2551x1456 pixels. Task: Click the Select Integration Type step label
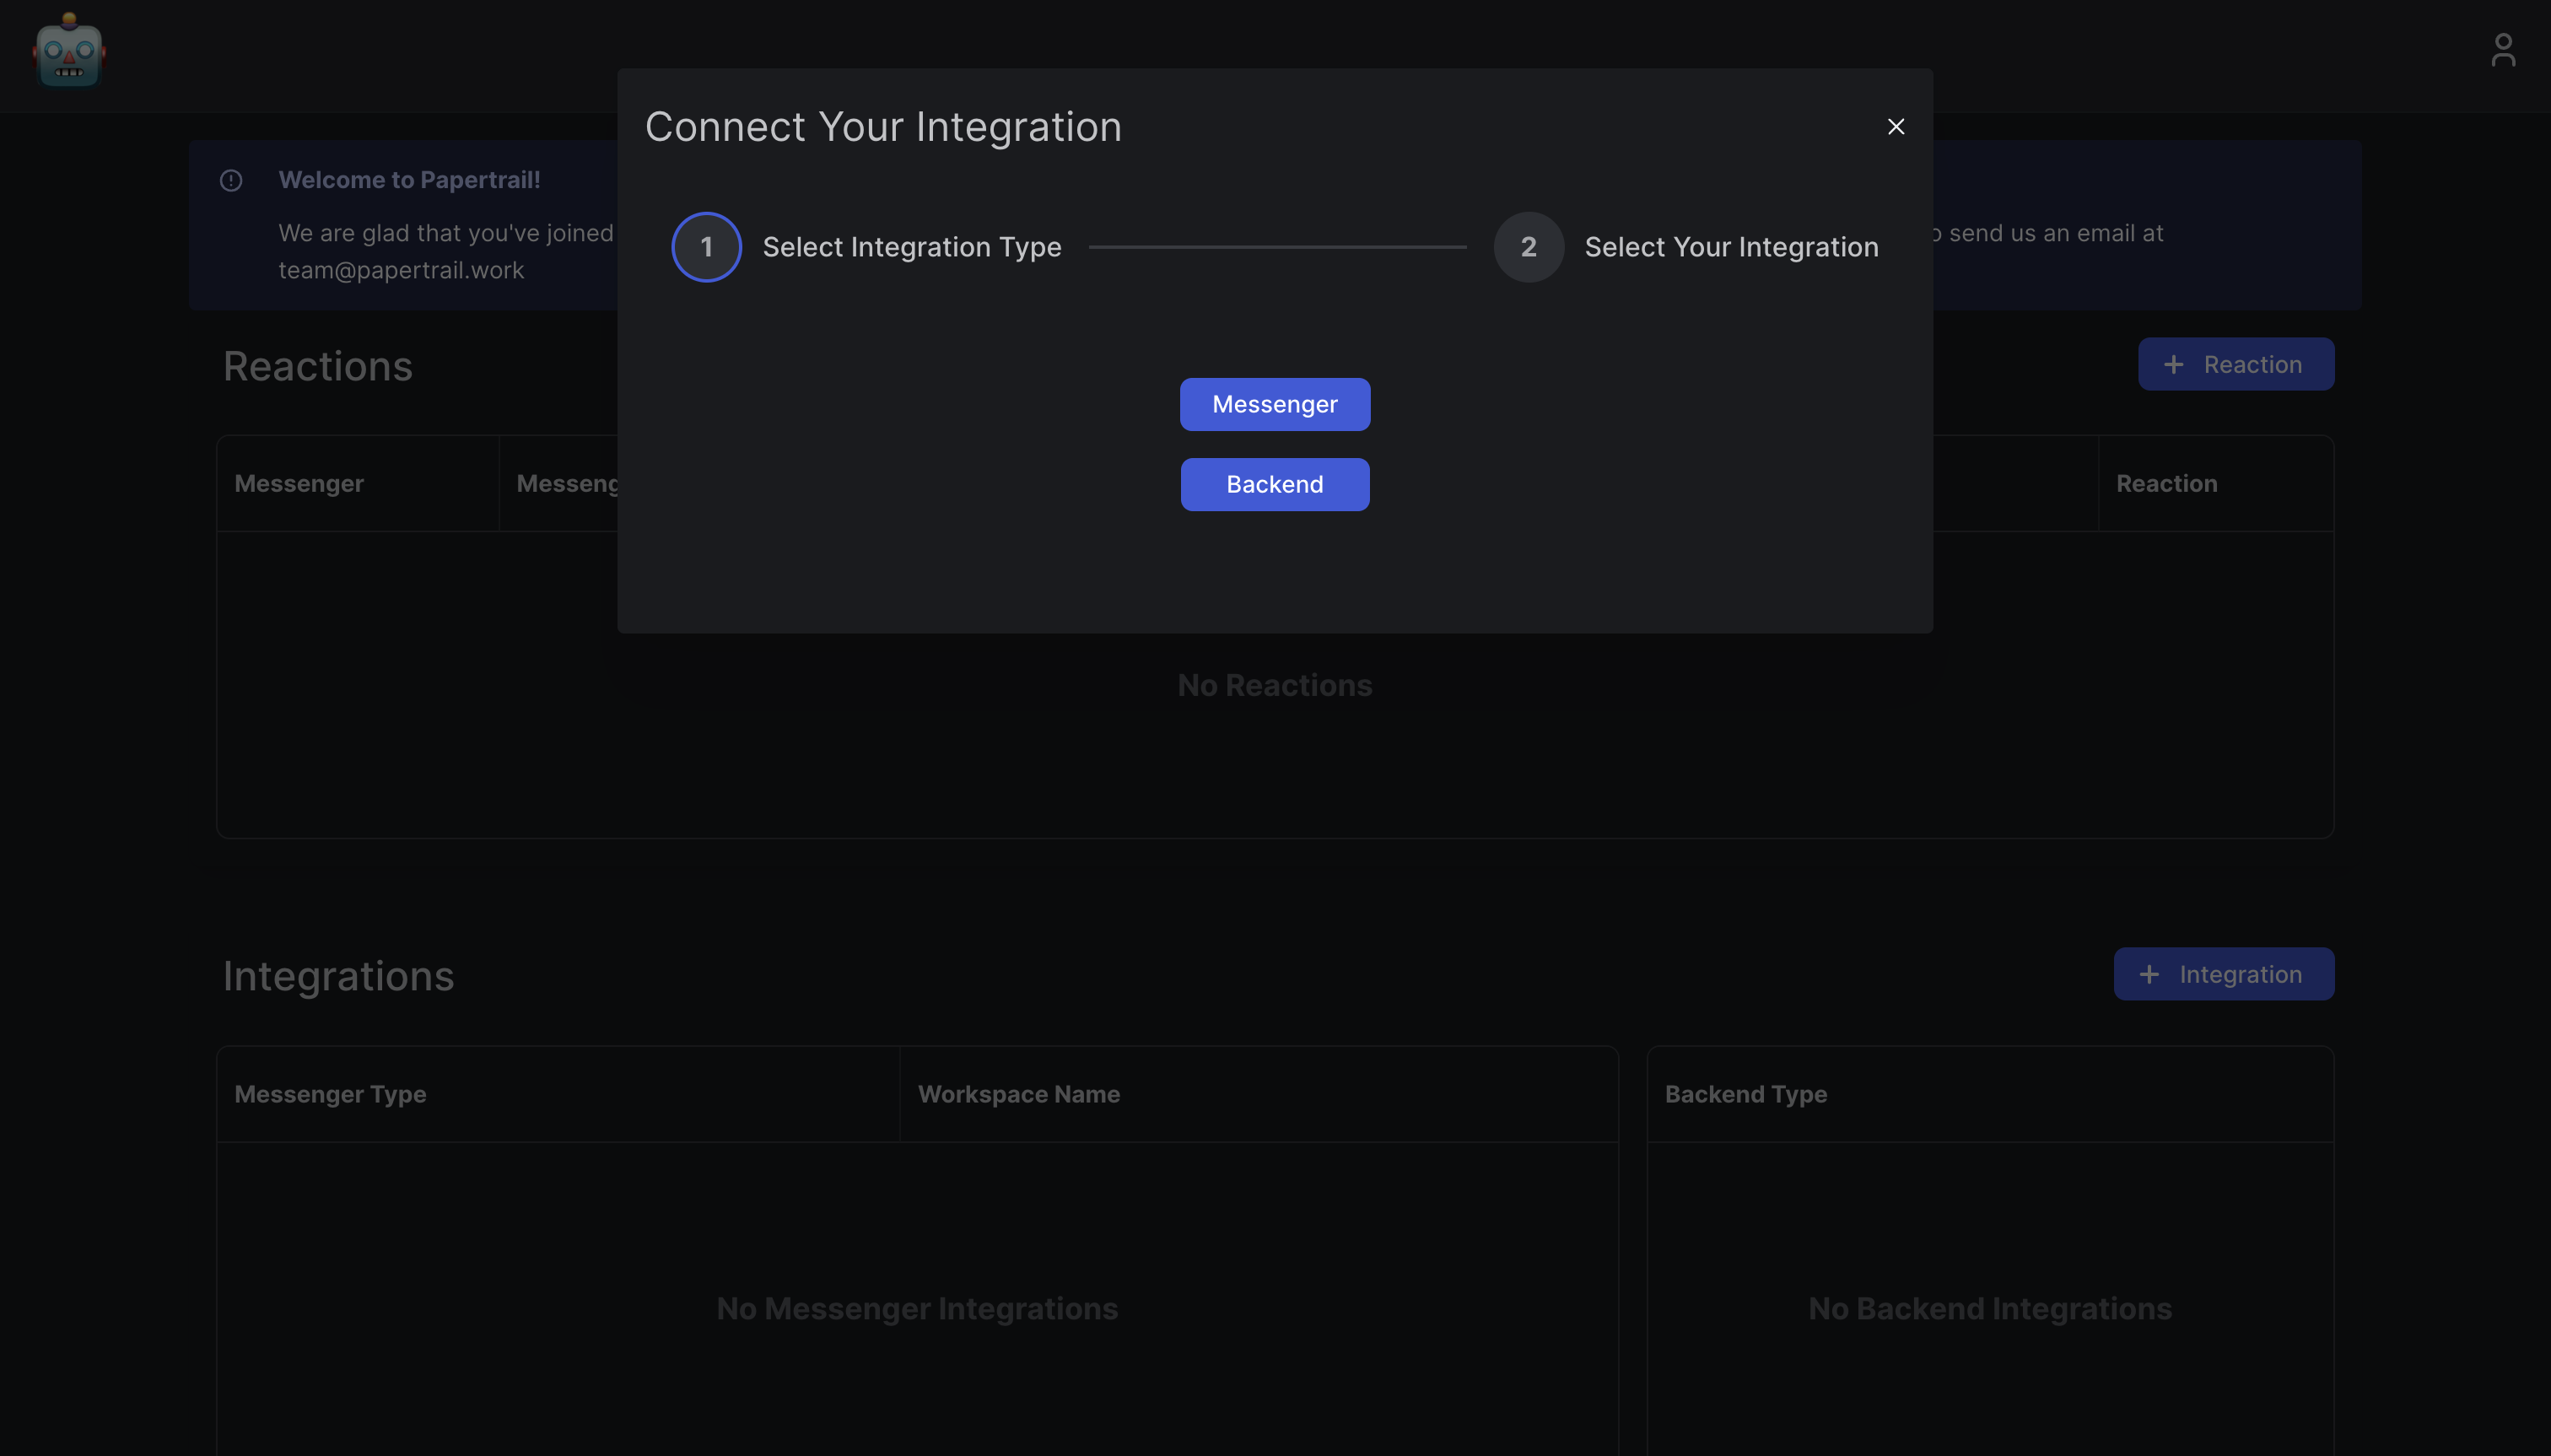coord(911,247)
